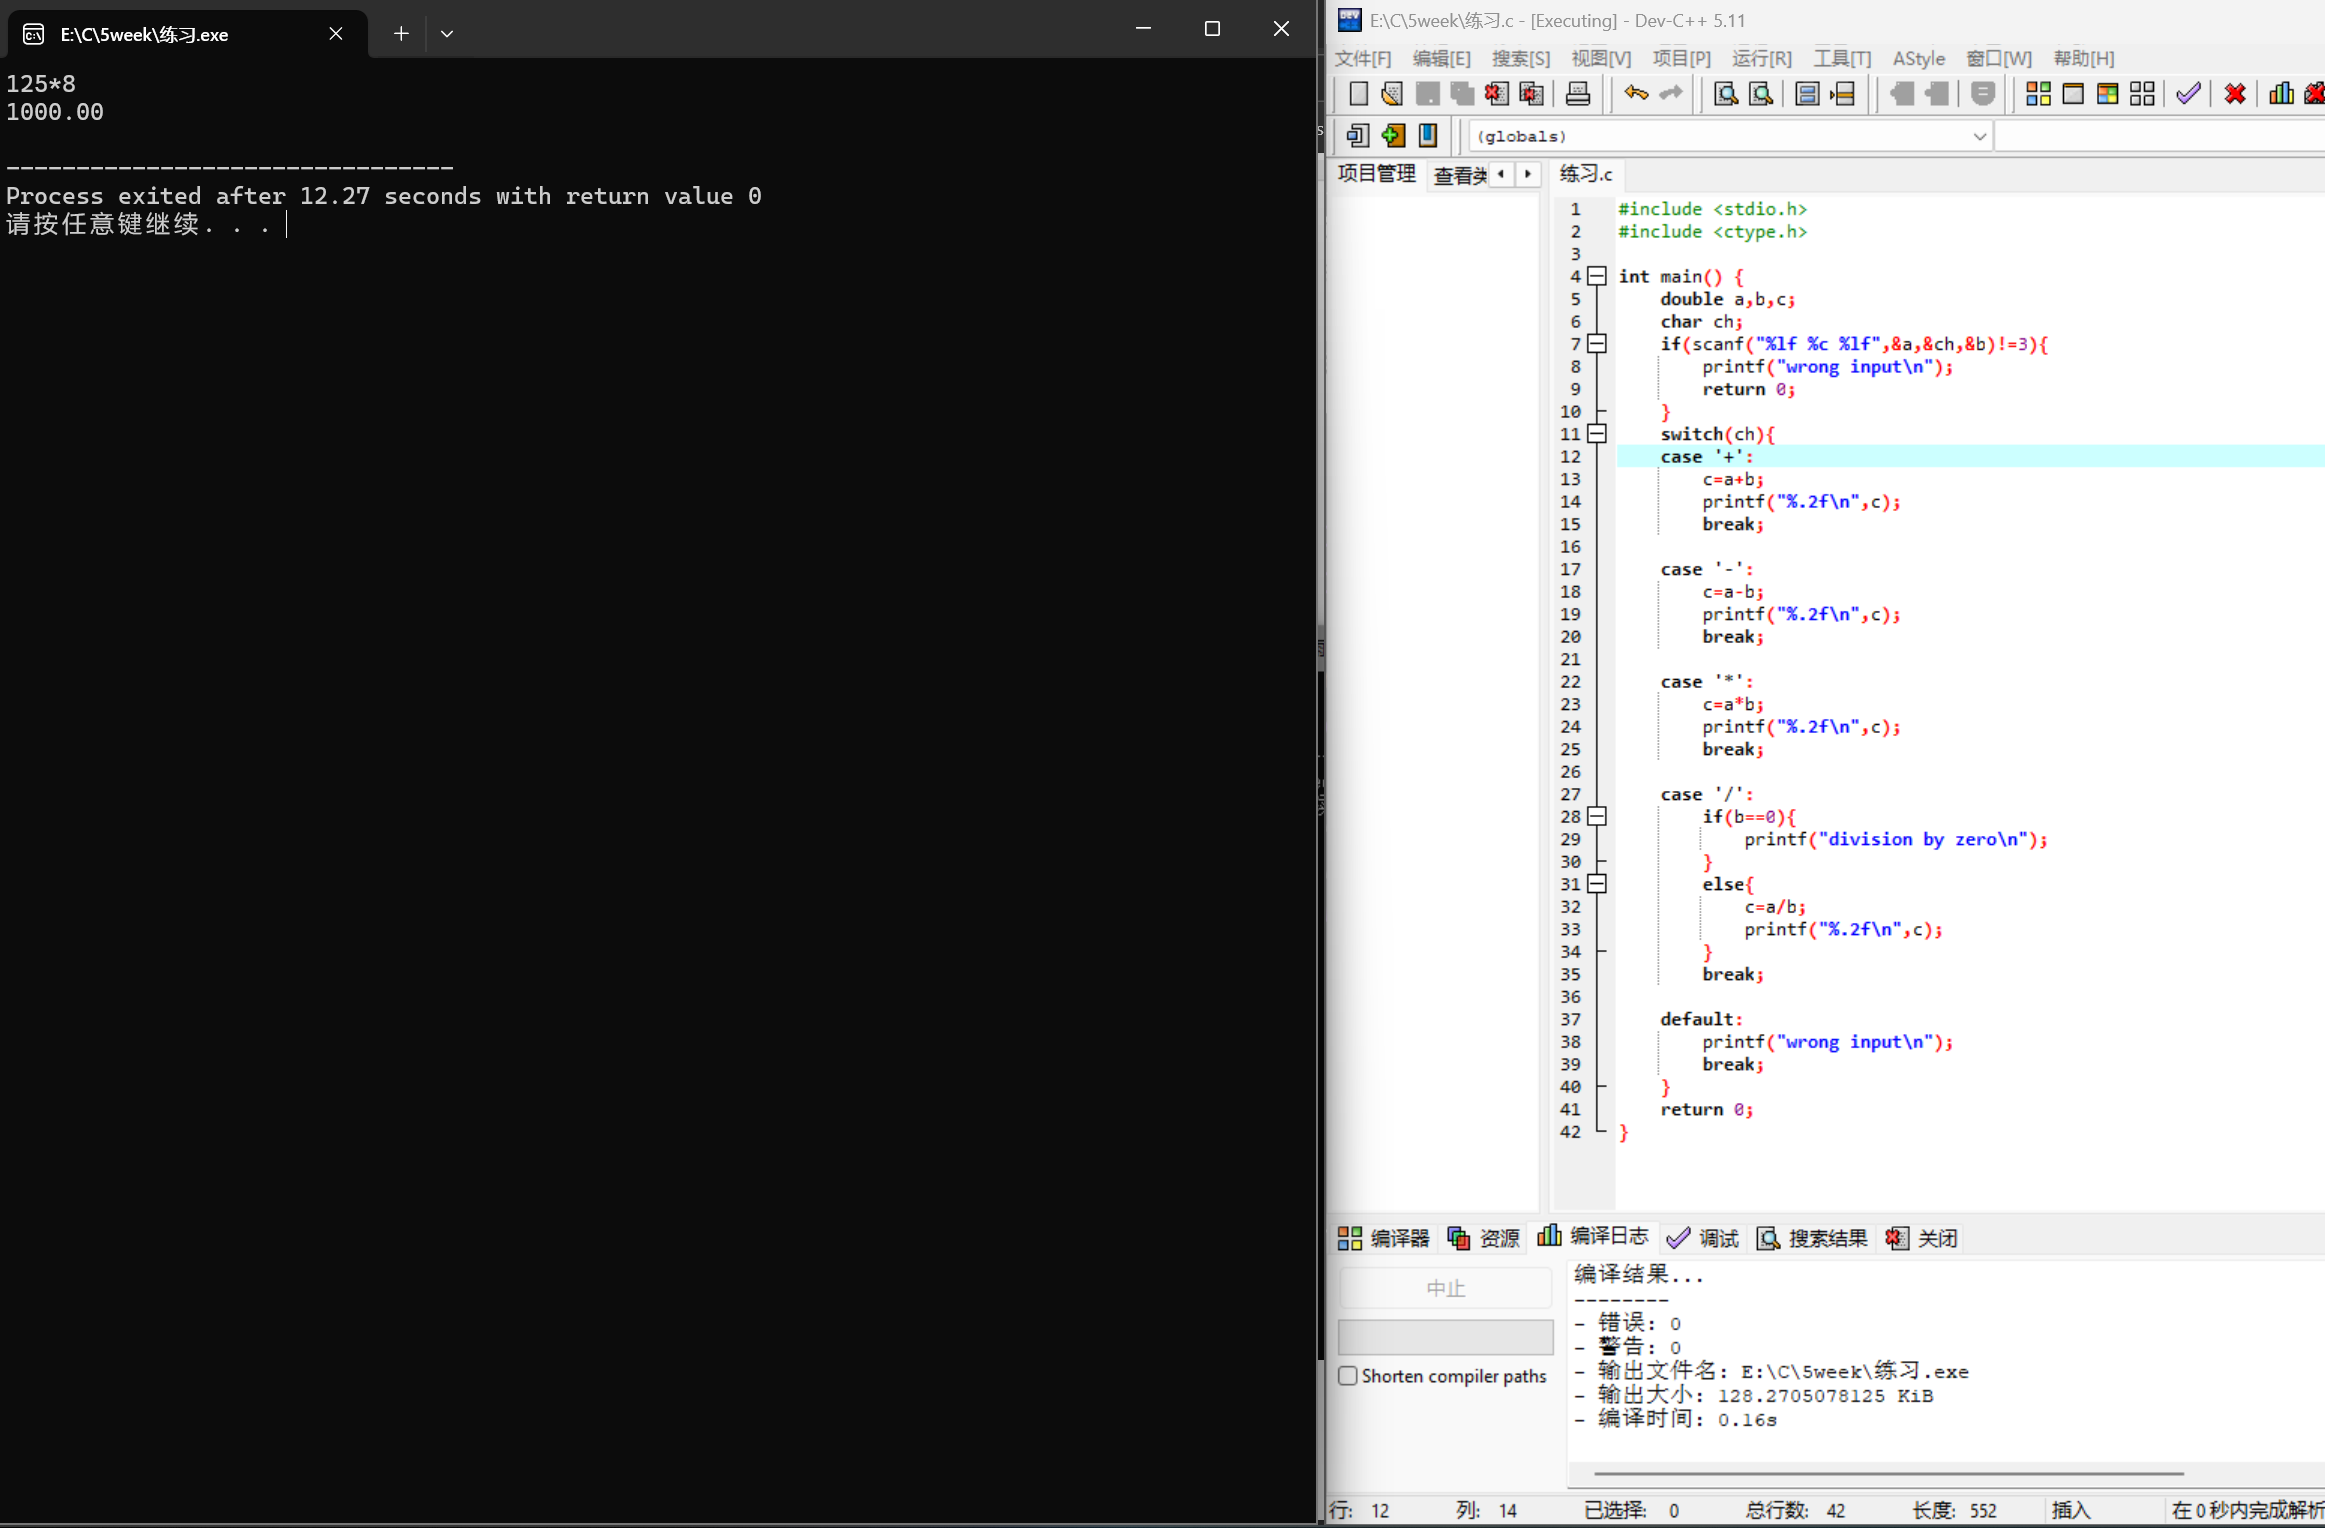Click the purple checkmark syntax check icon

click(x=2188, y=94)
